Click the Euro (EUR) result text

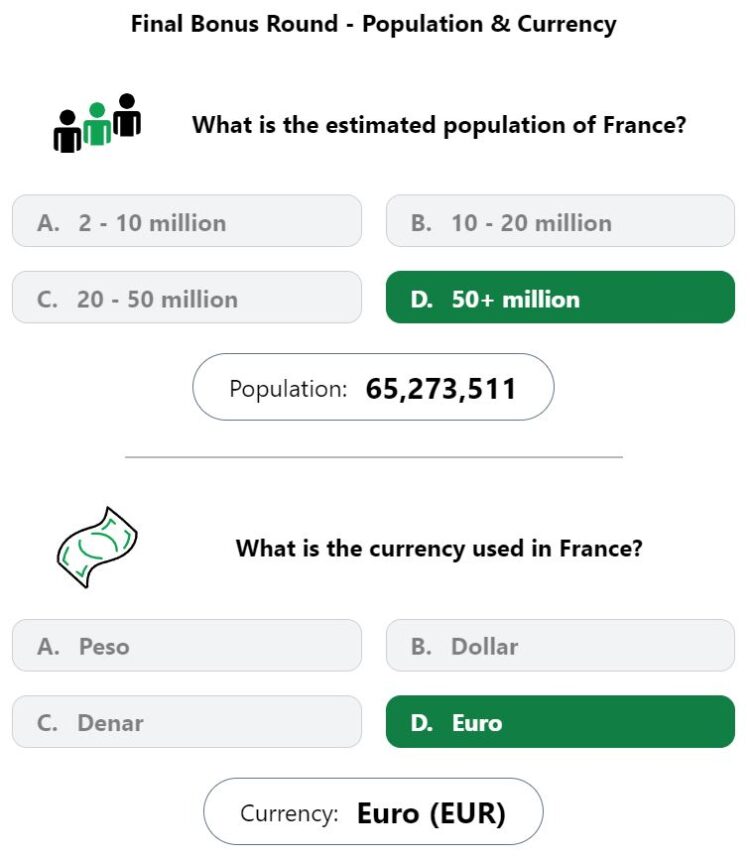tap(431, 813)
